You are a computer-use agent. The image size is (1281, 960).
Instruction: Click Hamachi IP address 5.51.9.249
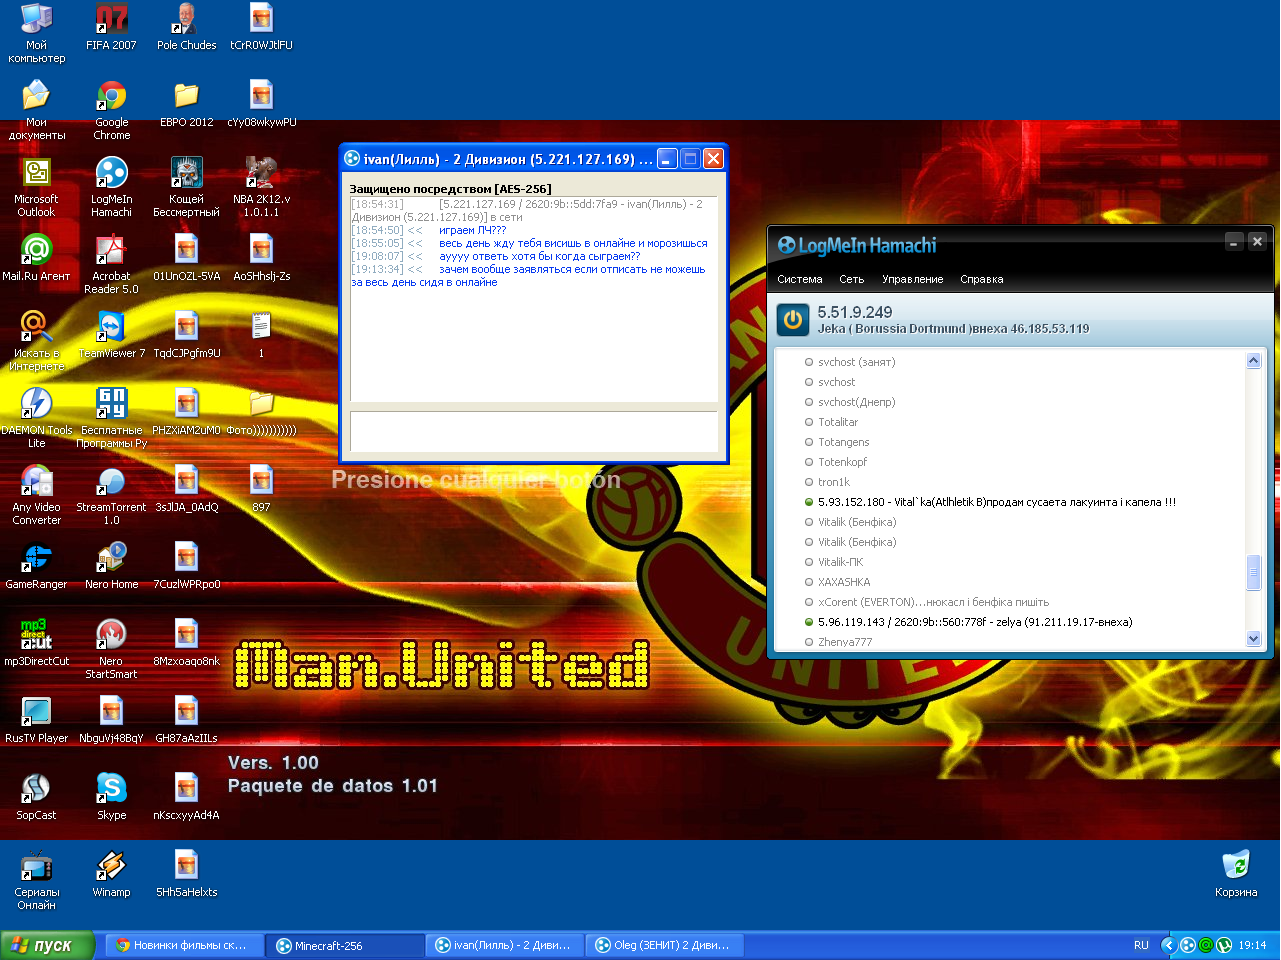(855, 312)
